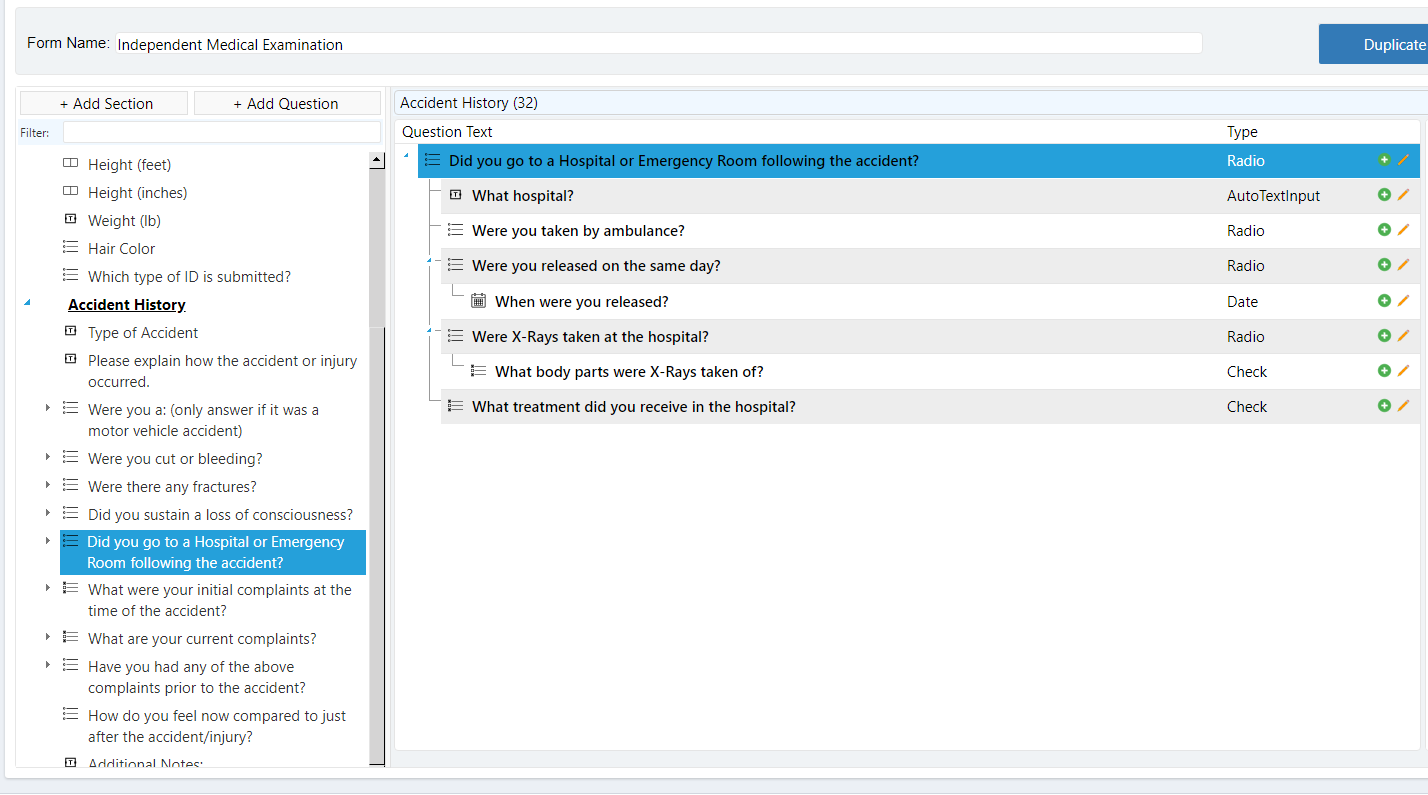Click green add icon for 'What hospital?' row

point(1384,195)
